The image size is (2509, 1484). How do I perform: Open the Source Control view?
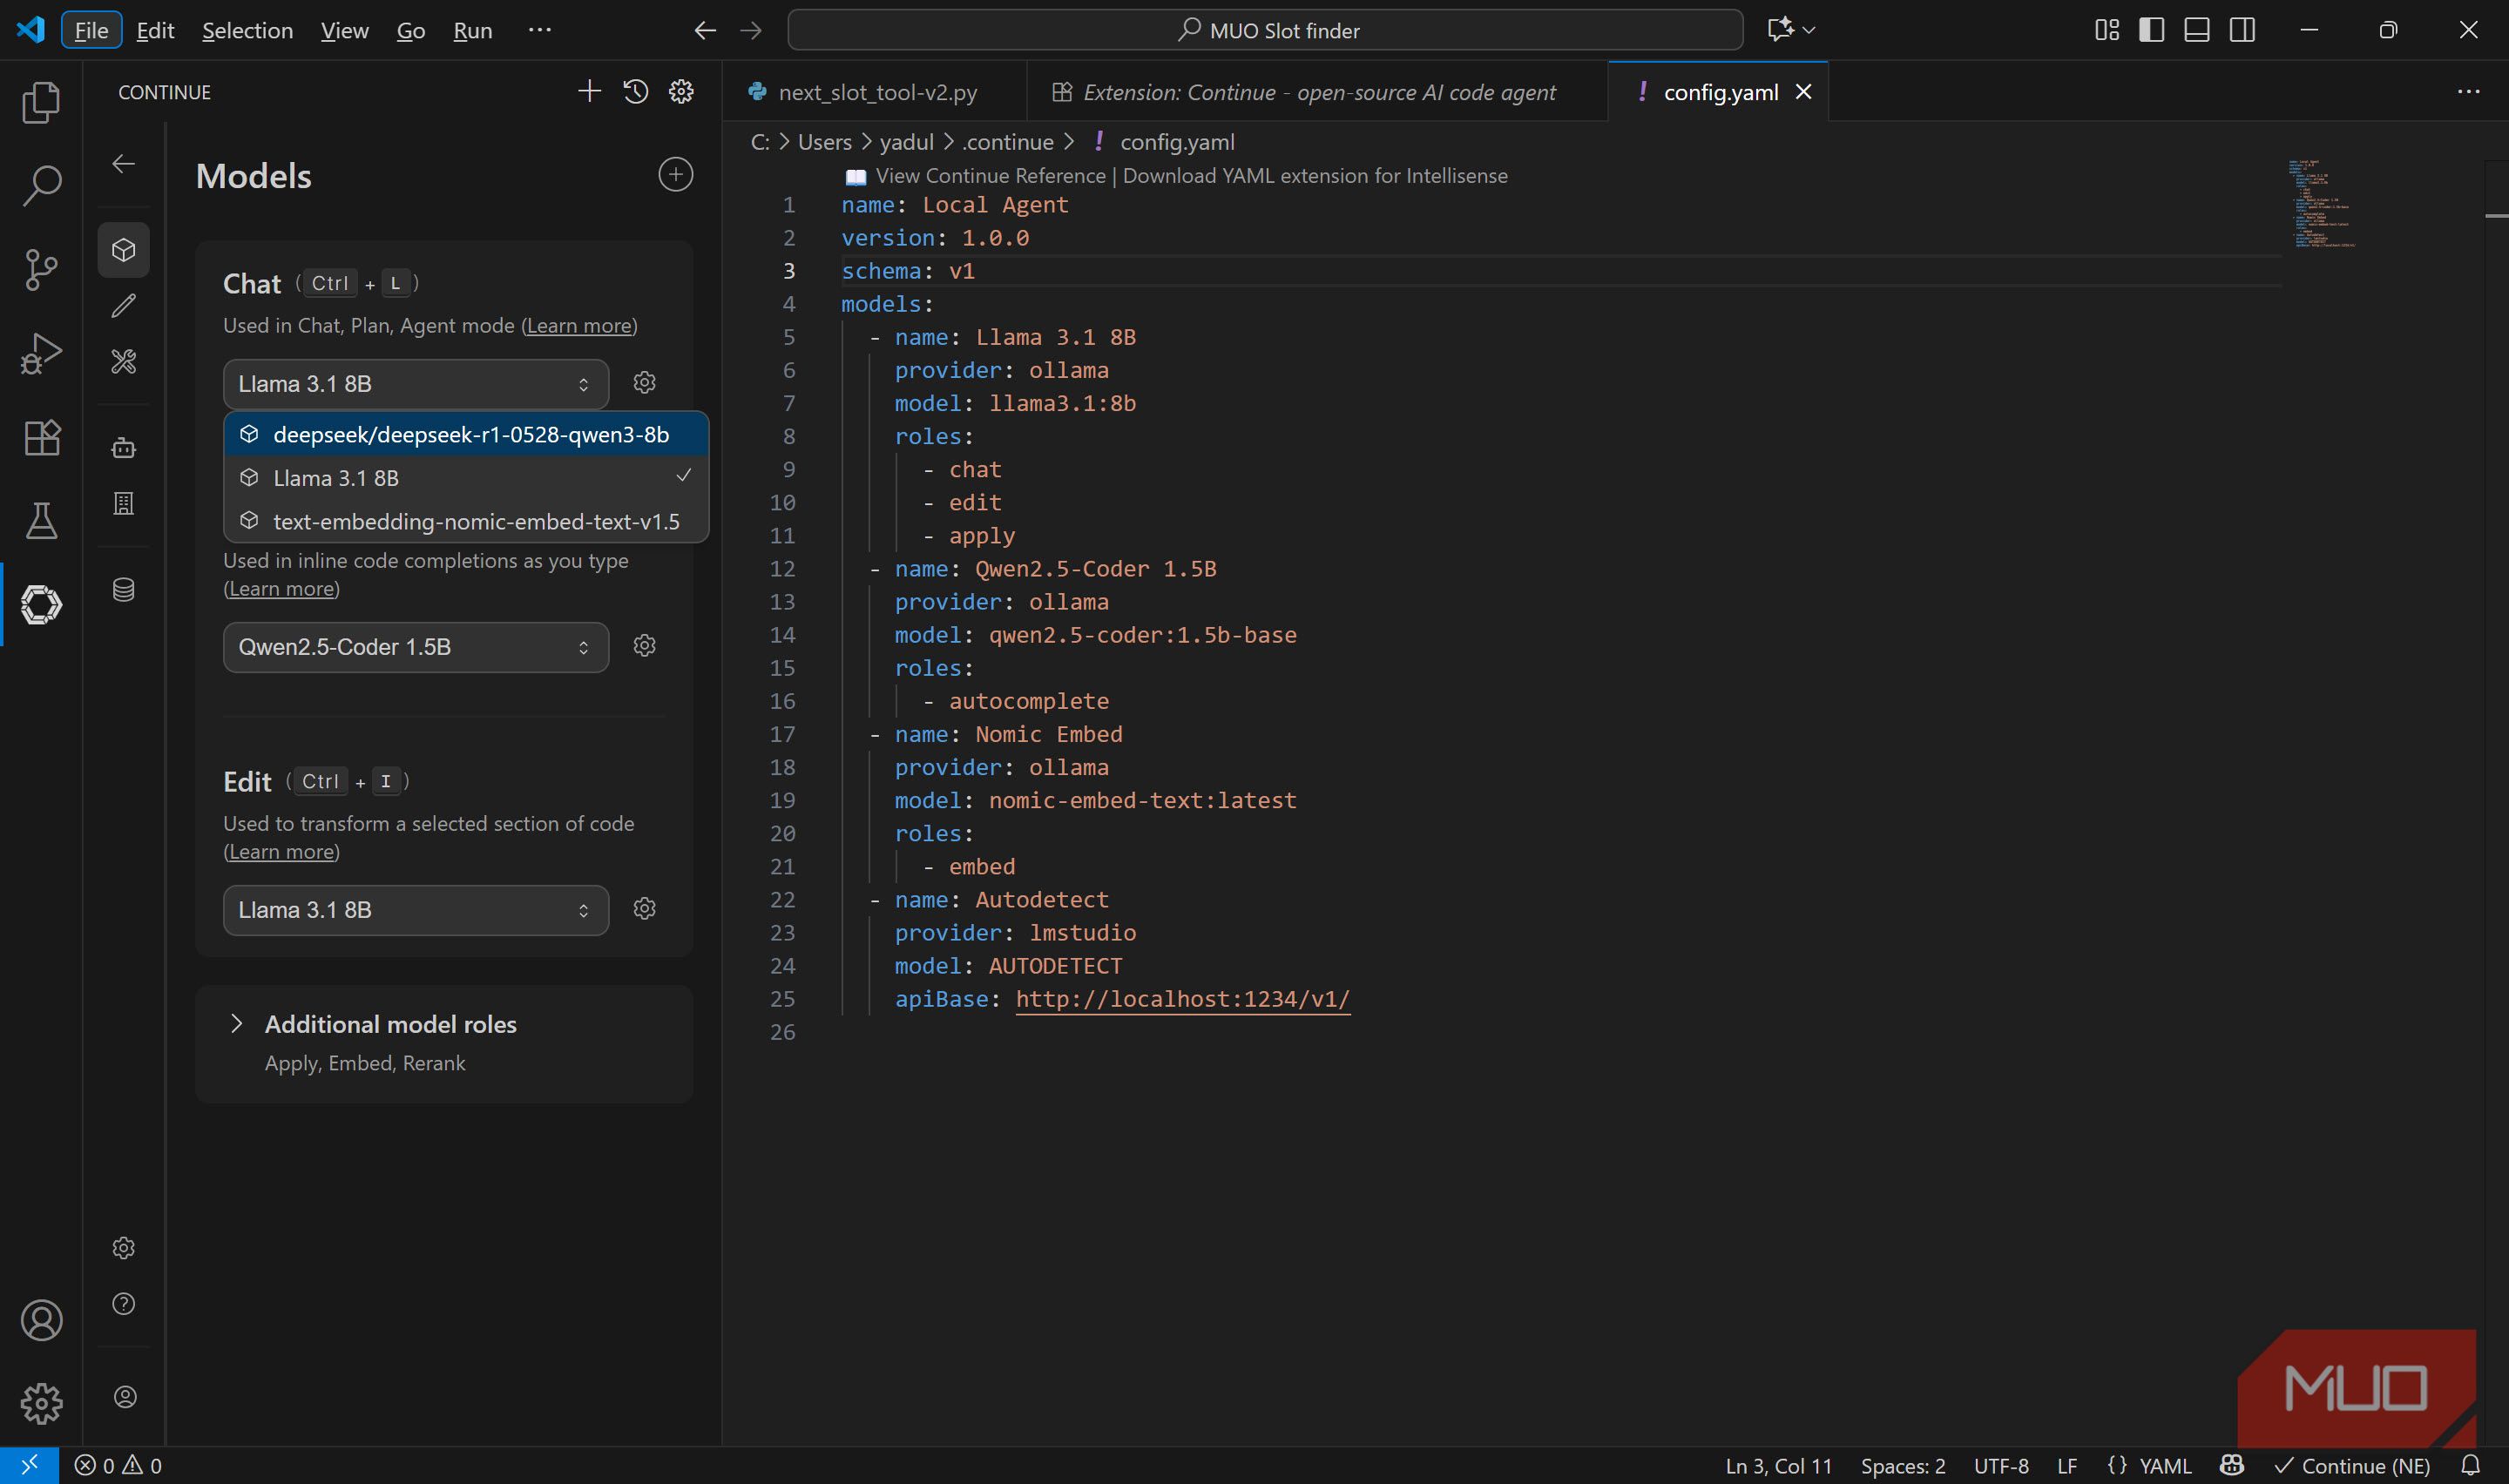tap(41, 269)
